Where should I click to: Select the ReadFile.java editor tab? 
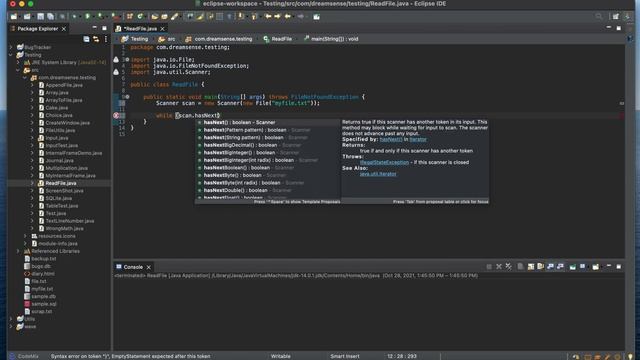click(x=140, y=29)
